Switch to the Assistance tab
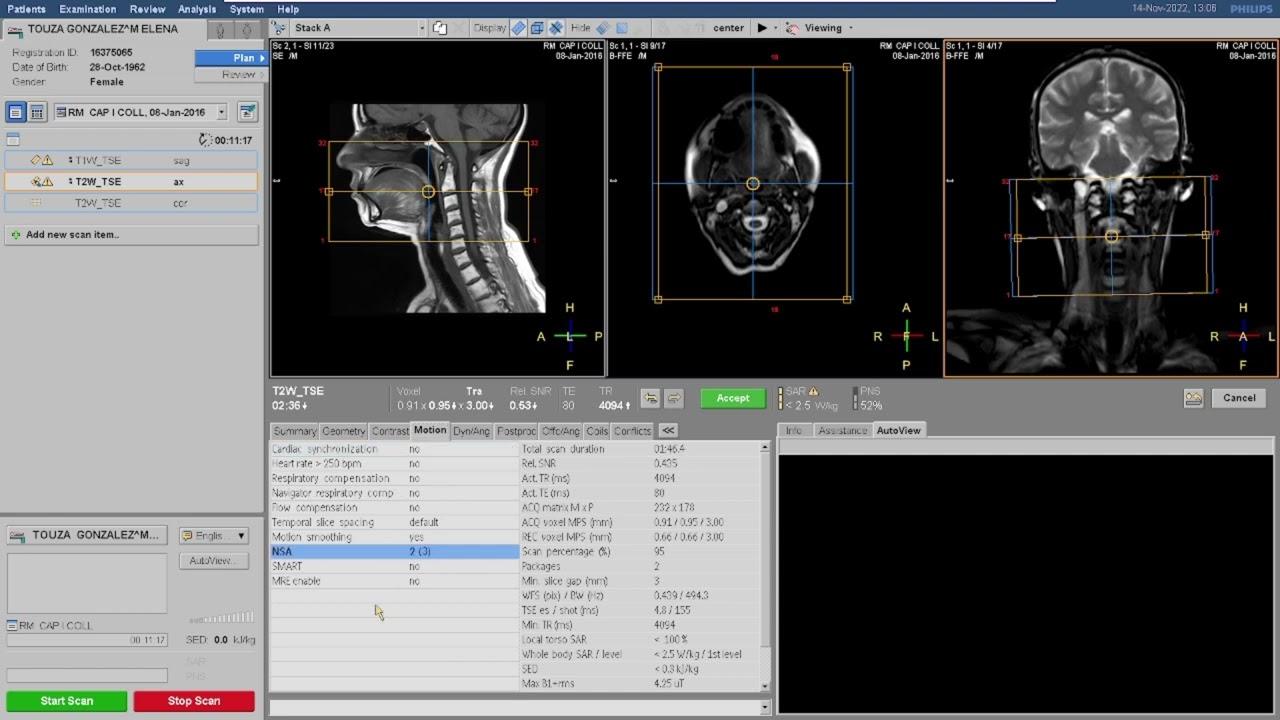The height and width of the screenshot is (720, 1280). tap(842, 430)
